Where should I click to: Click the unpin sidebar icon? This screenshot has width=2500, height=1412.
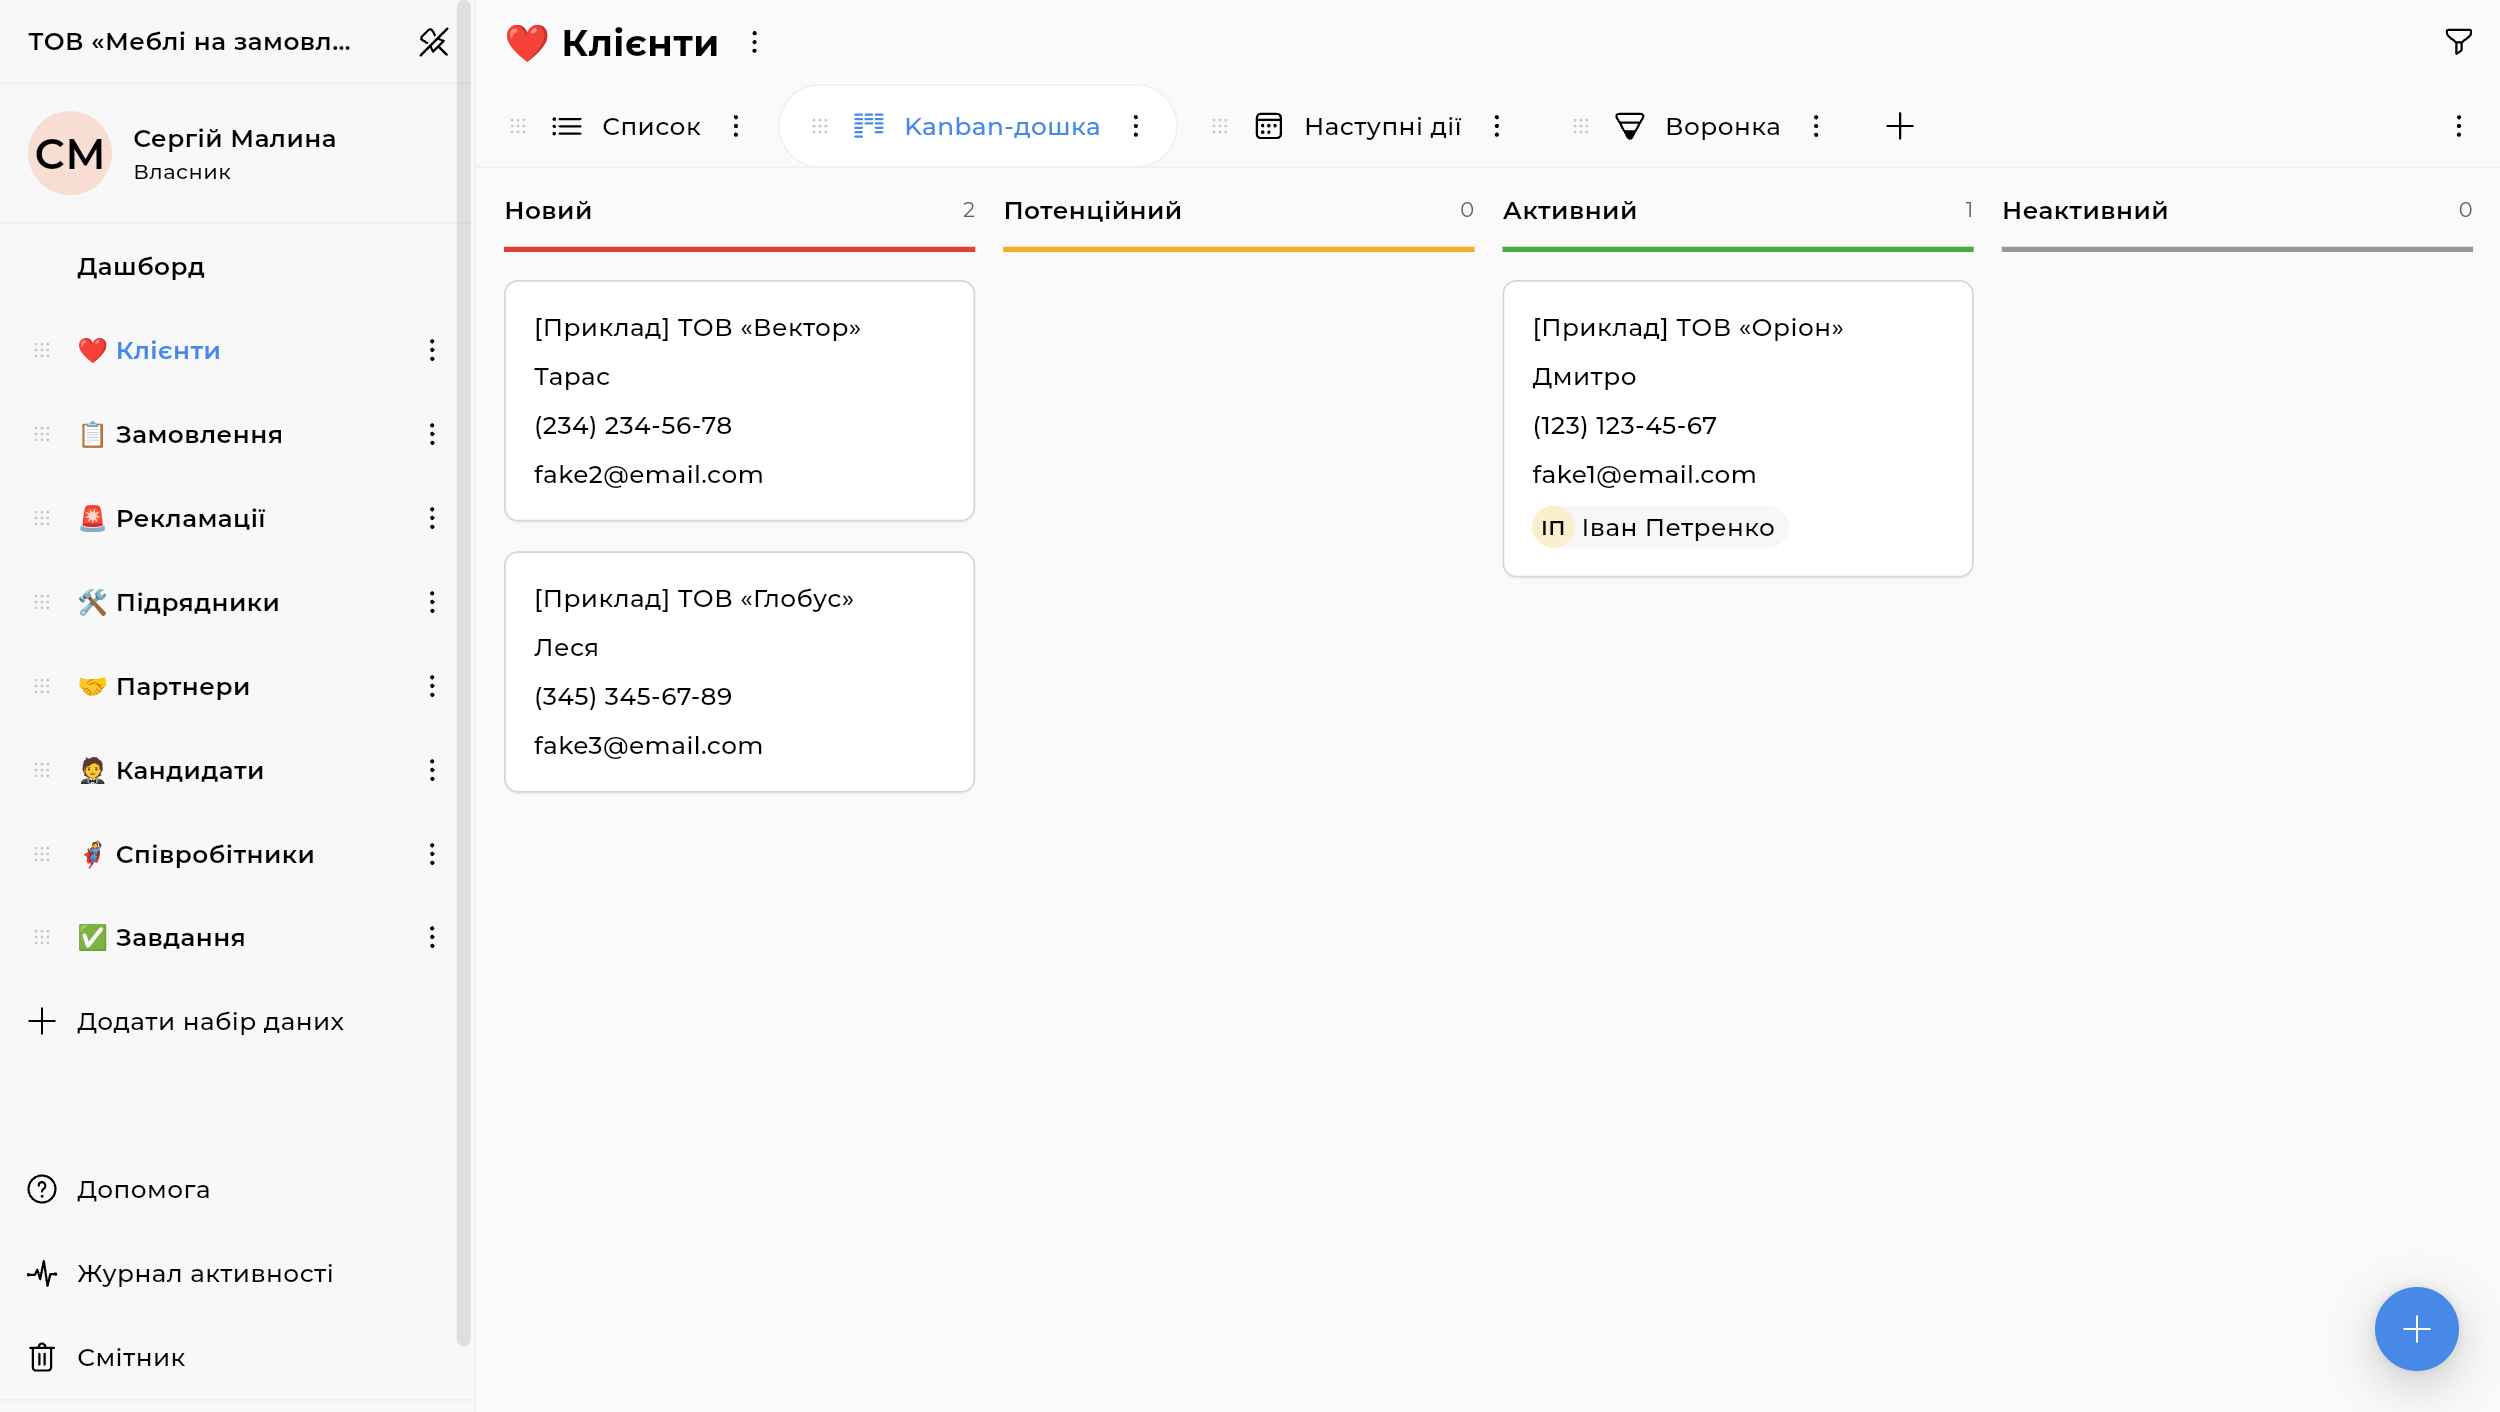point(433,42)
